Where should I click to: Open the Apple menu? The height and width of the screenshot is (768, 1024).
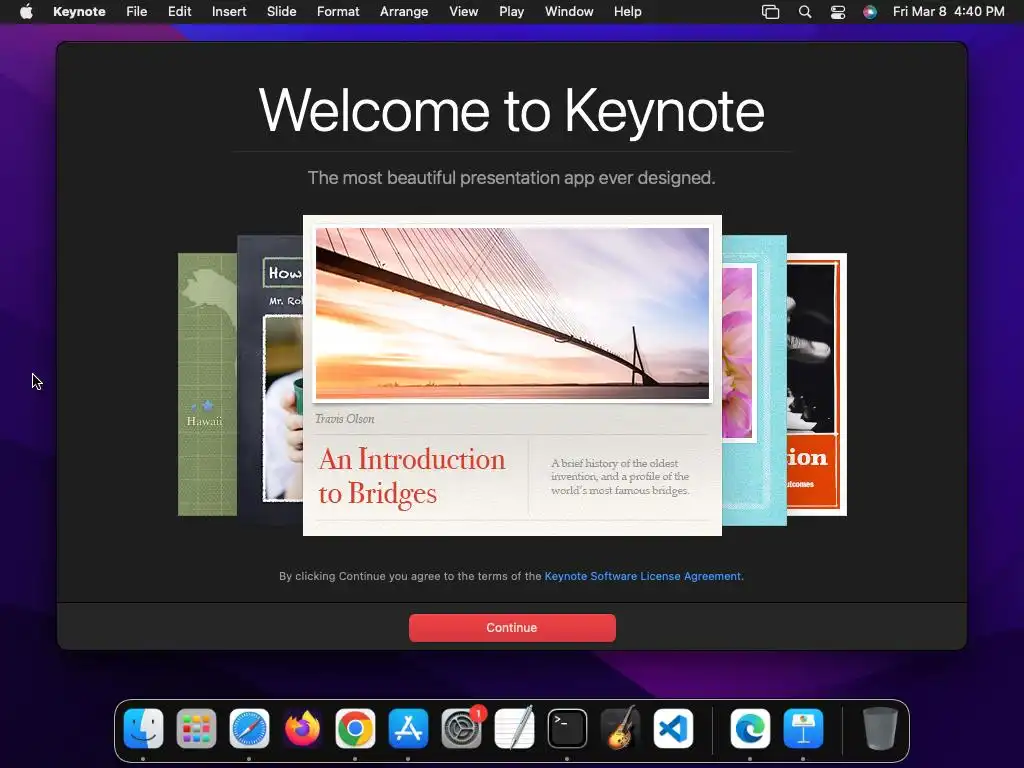[x=26, y=12]
